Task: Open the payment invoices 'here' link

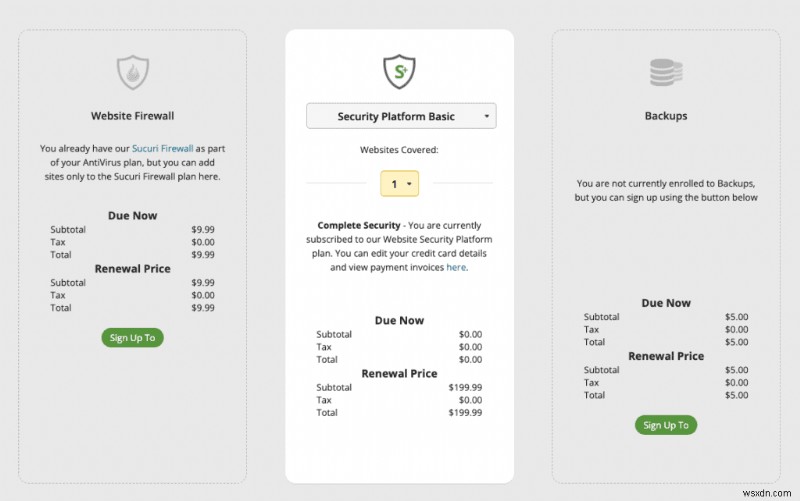Action: click(x=456, y=267)
